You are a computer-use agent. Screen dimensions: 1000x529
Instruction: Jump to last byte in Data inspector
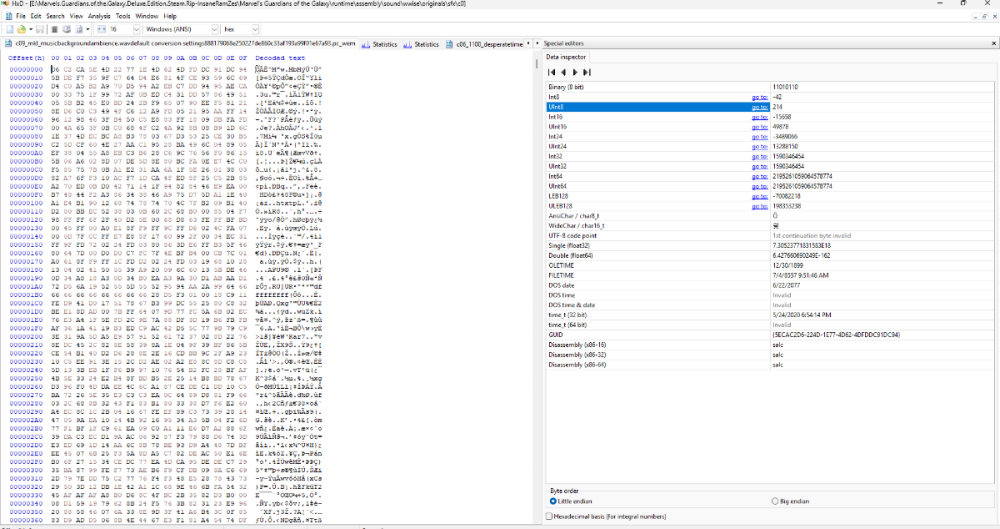click(587, 72)
